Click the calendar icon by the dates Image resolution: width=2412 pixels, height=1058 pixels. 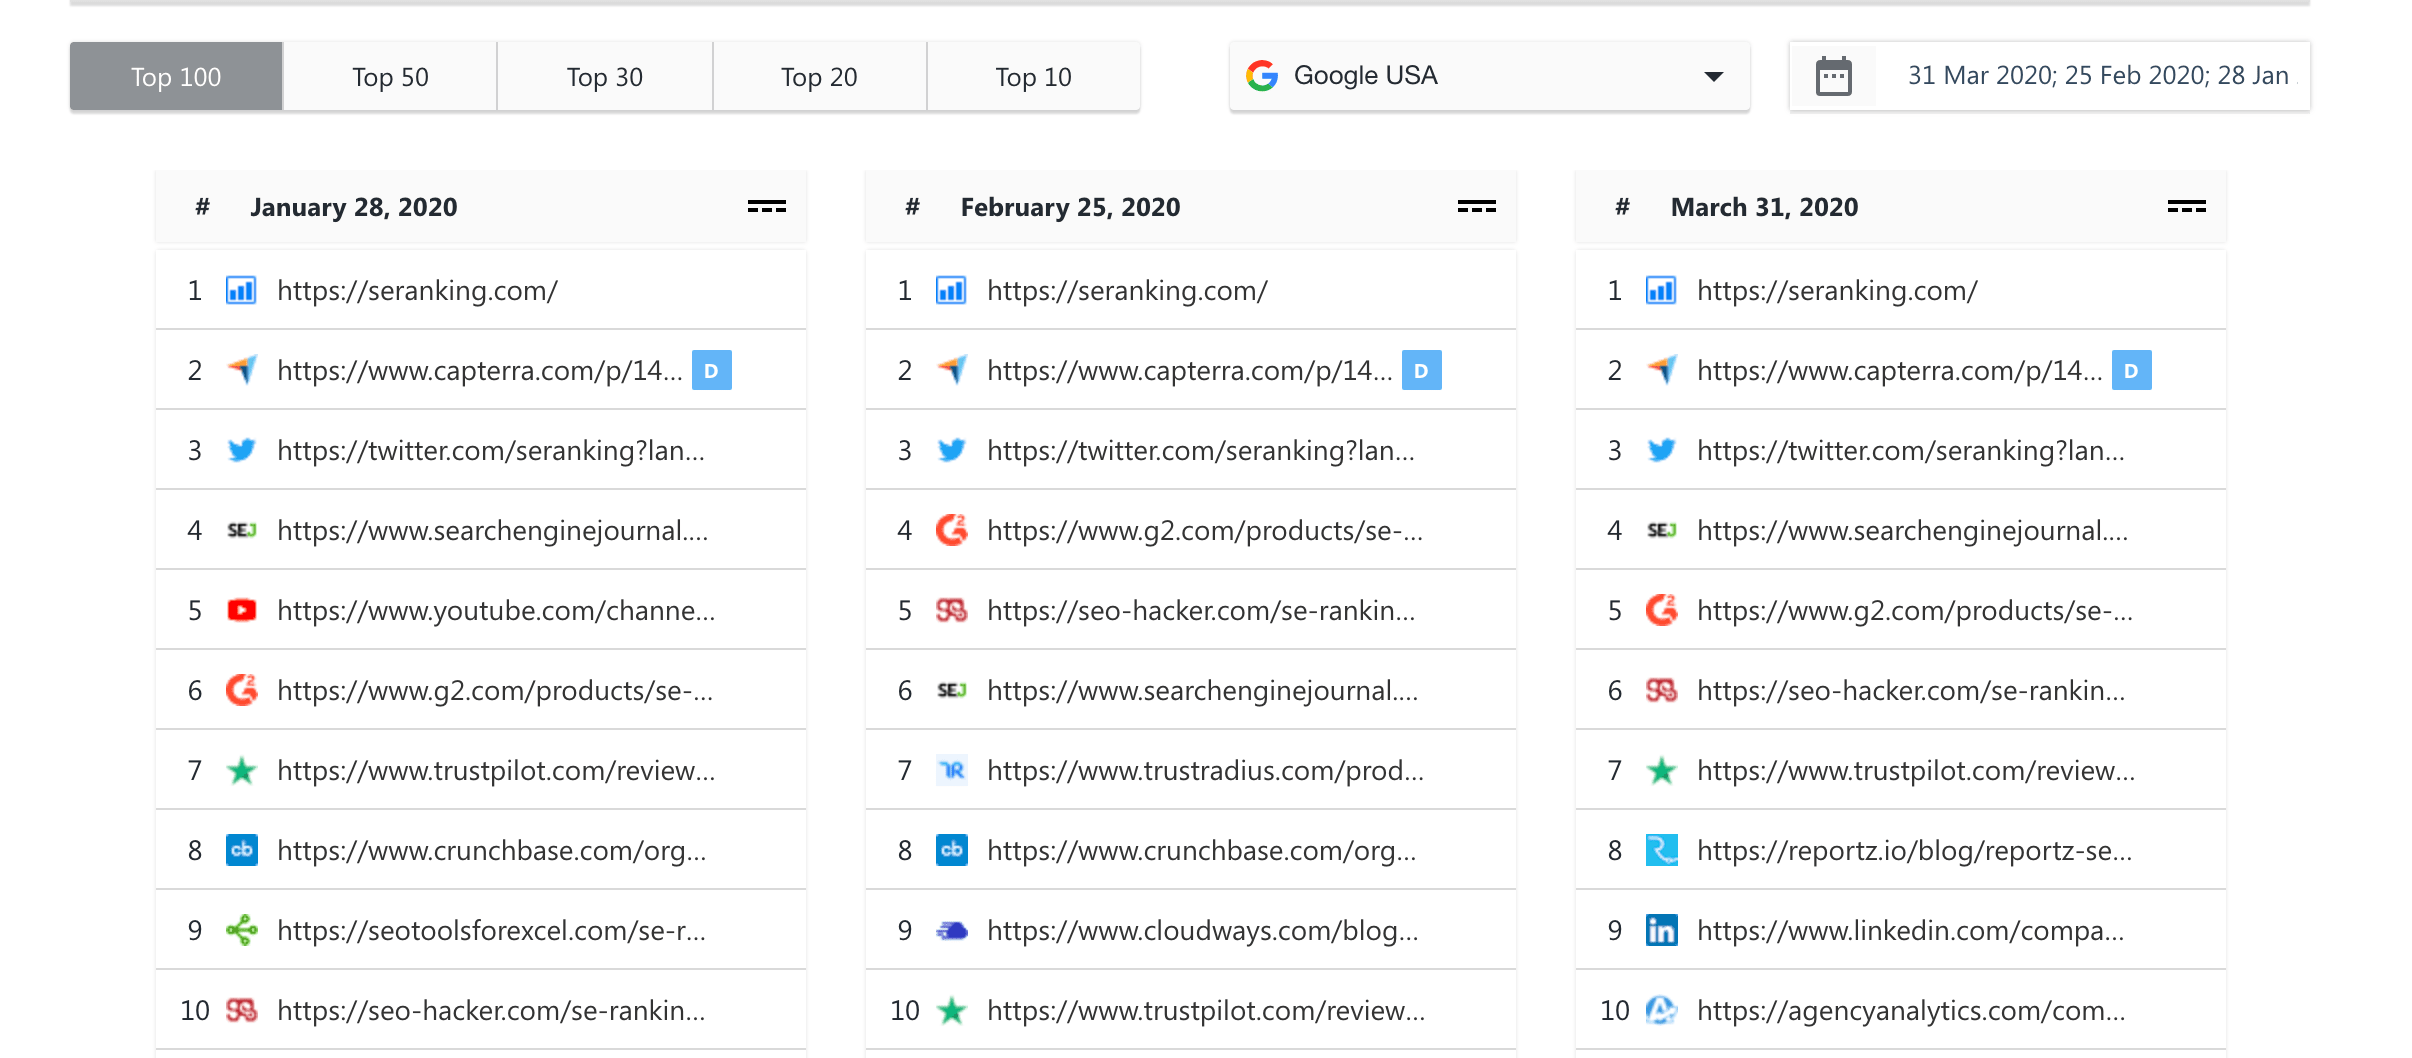(1833, 76)
